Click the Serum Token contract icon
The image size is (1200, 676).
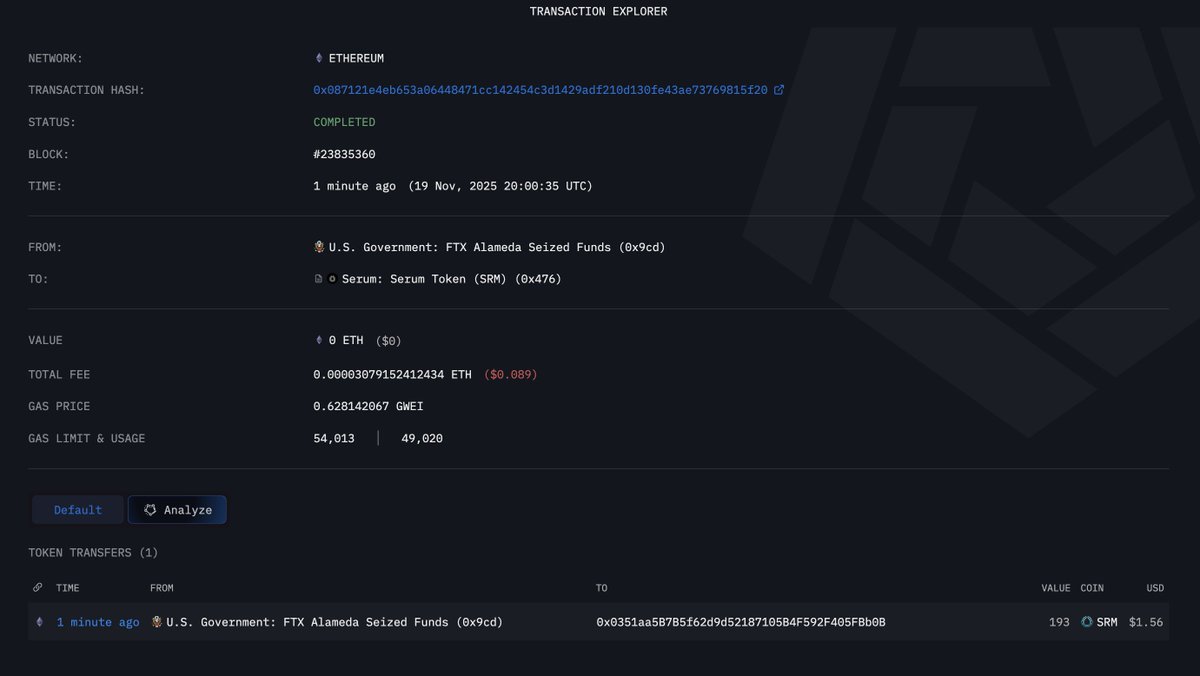(320, 279)
